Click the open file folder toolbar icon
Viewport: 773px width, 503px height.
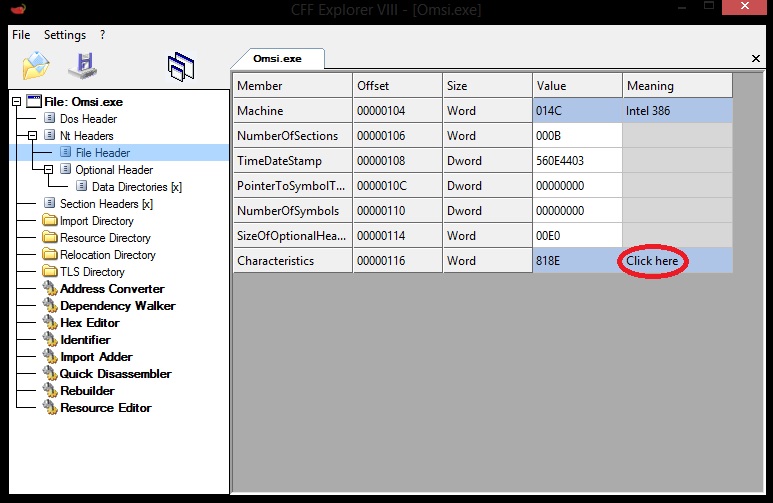point(36,65)
